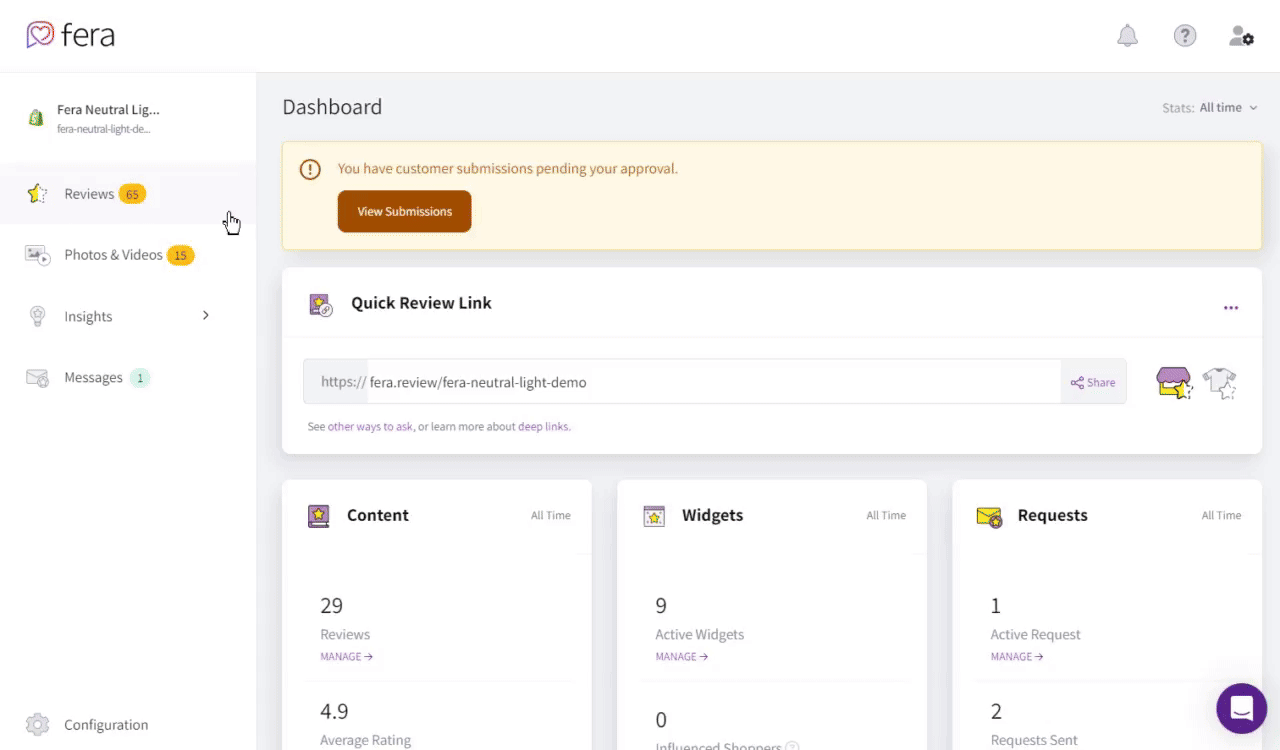Click the review link URL field
1280x750 pixels.
pos(712,382)
